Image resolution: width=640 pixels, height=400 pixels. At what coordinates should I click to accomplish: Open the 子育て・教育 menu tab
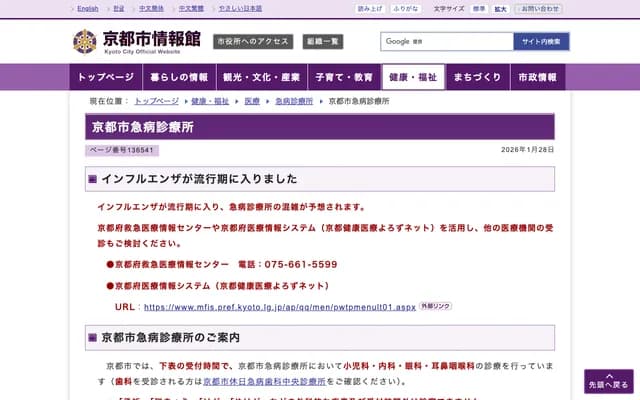click(343, 77)
